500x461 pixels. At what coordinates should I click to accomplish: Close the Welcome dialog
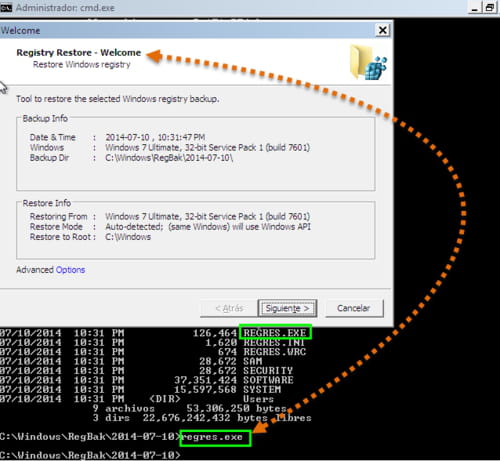coord(383,30)
